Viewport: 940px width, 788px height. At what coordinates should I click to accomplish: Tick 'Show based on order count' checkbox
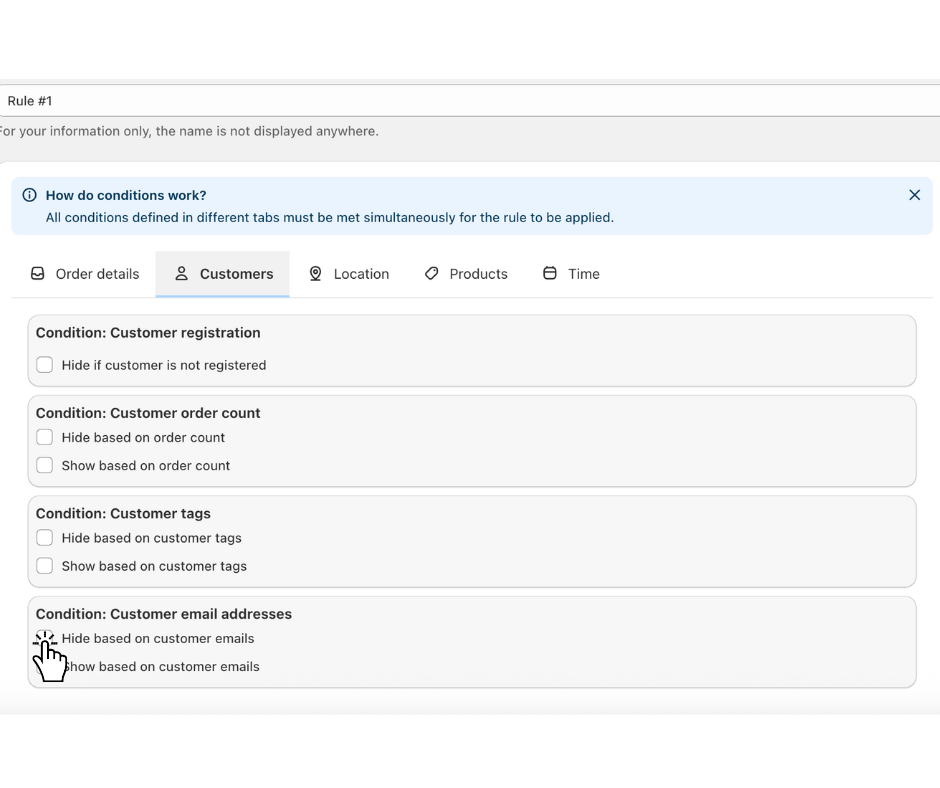coord(45,465)
